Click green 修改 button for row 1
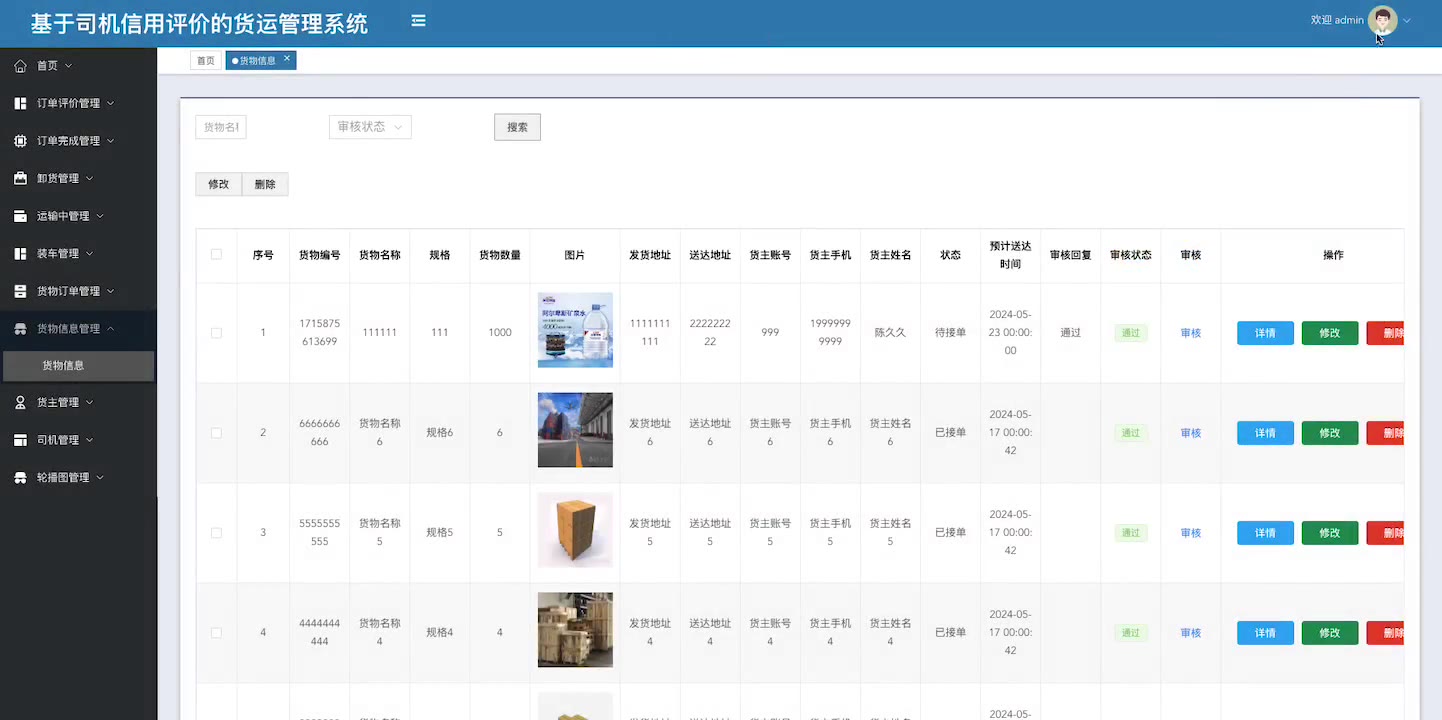 [1330, 333]
